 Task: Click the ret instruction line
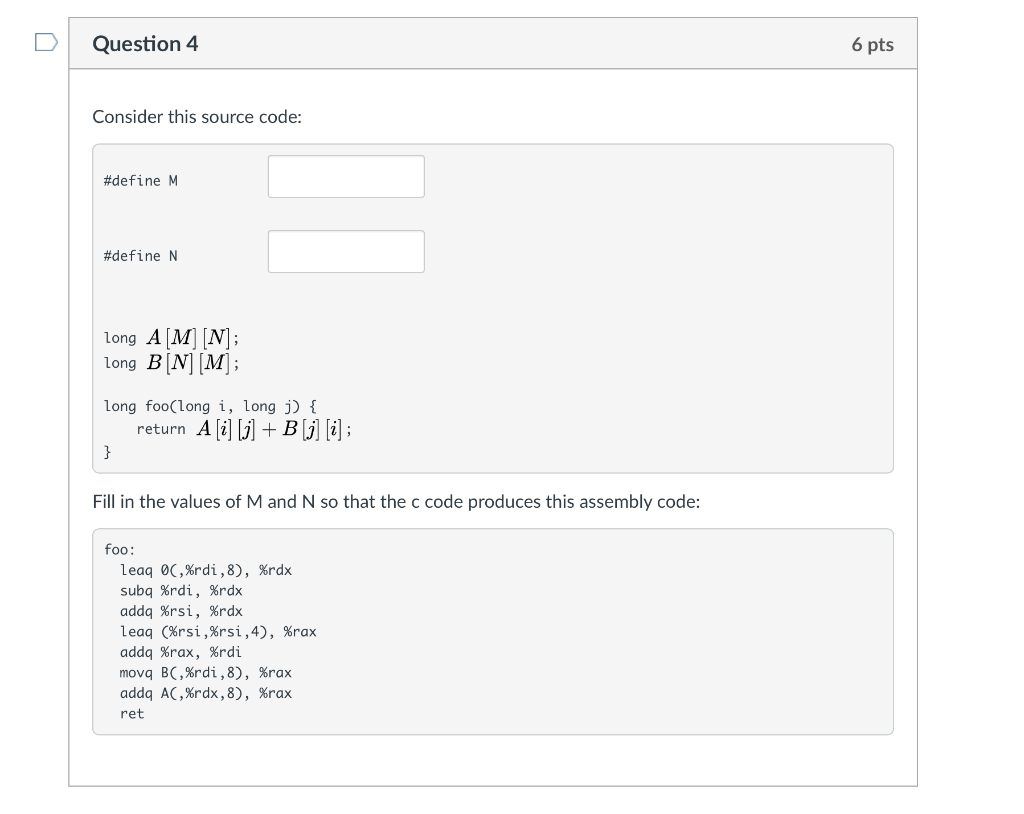click(x=131, y=713)
